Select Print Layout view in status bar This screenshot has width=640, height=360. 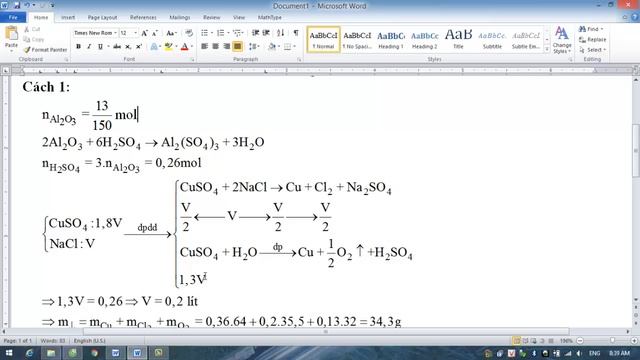click(x=516, y=340)
